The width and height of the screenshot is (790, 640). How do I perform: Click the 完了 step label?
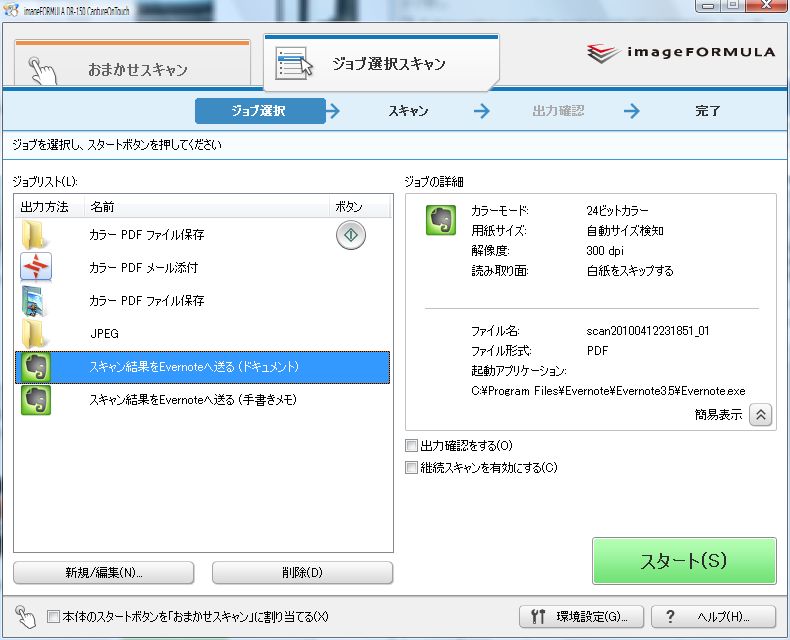(707, 111)
